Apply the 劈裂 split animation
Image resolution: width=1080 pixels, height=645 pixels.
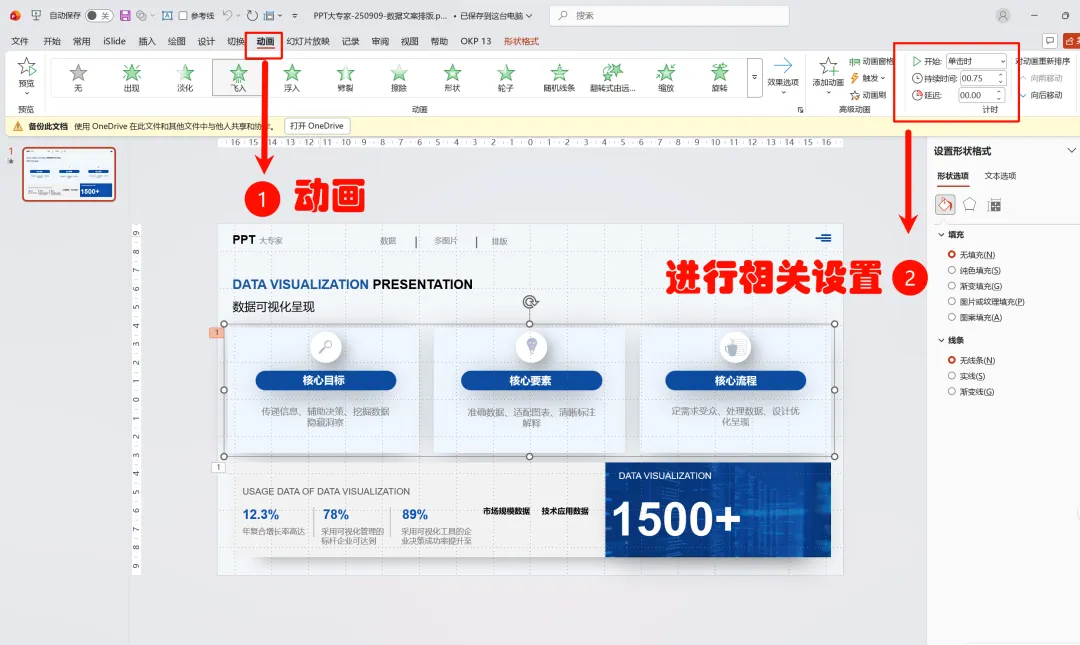coord(345,77)
